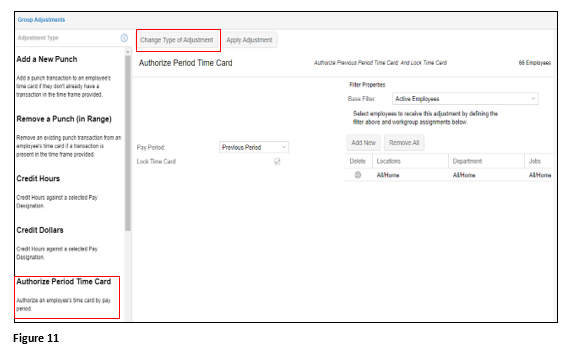Select Credit Hours adjustment type
The height and width of the screenshot is (363, 581).
click(38, 179)
